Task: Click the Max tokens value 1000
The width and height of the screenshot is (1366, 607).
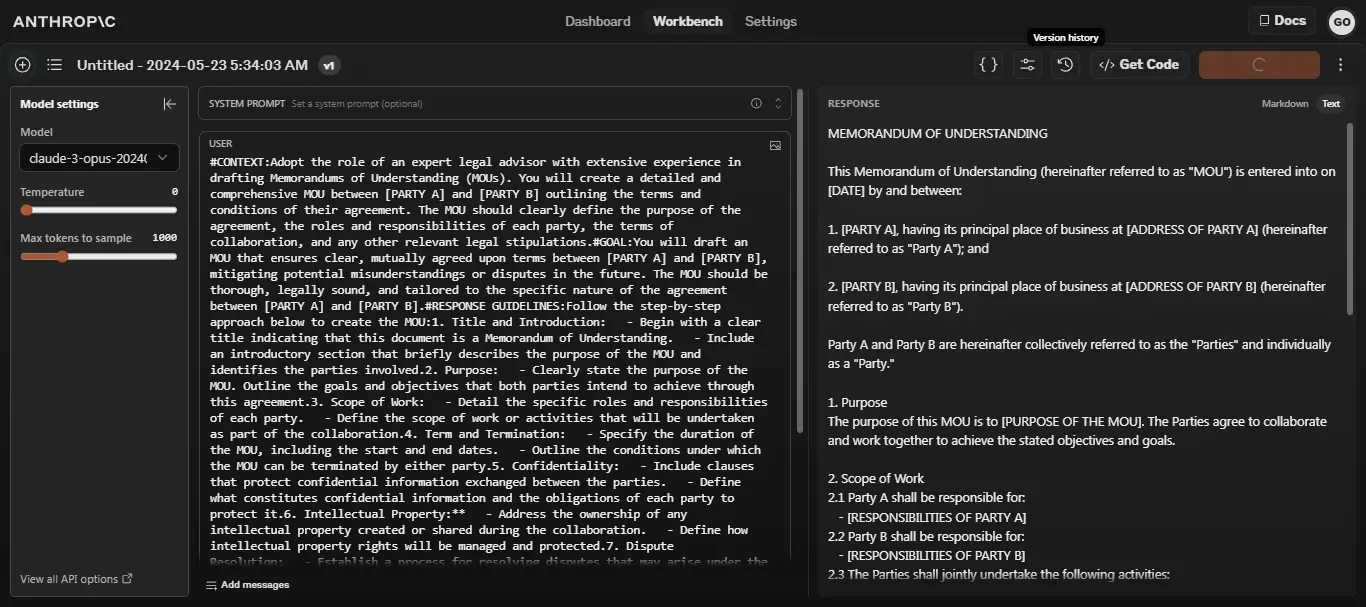Action: click(165, 238)
